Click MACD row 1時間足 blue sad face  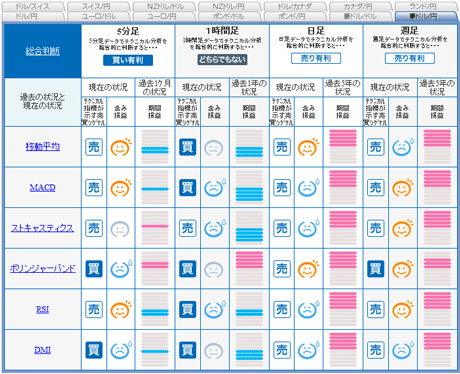click(214, 188)
